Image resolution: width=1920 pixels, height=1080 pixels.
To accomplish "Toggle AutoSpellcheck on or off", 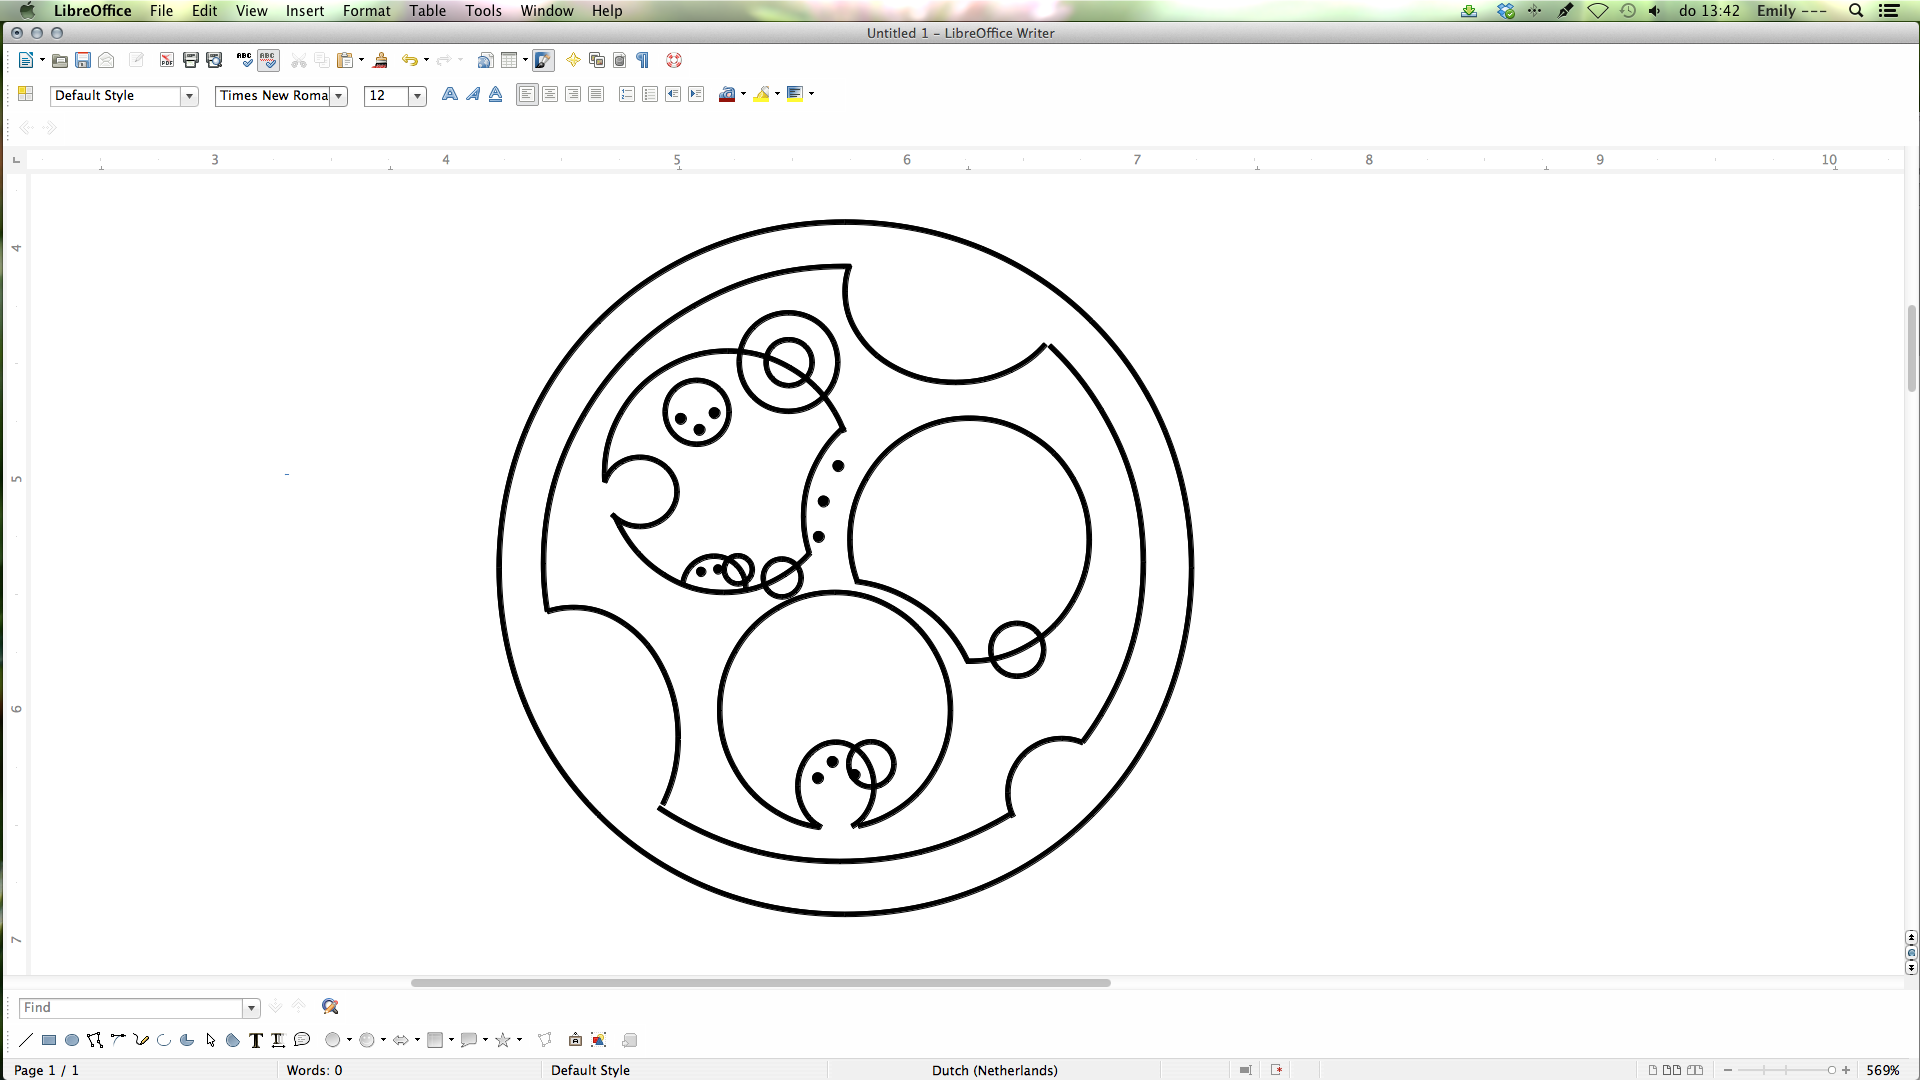I will (x=268, y=61).
